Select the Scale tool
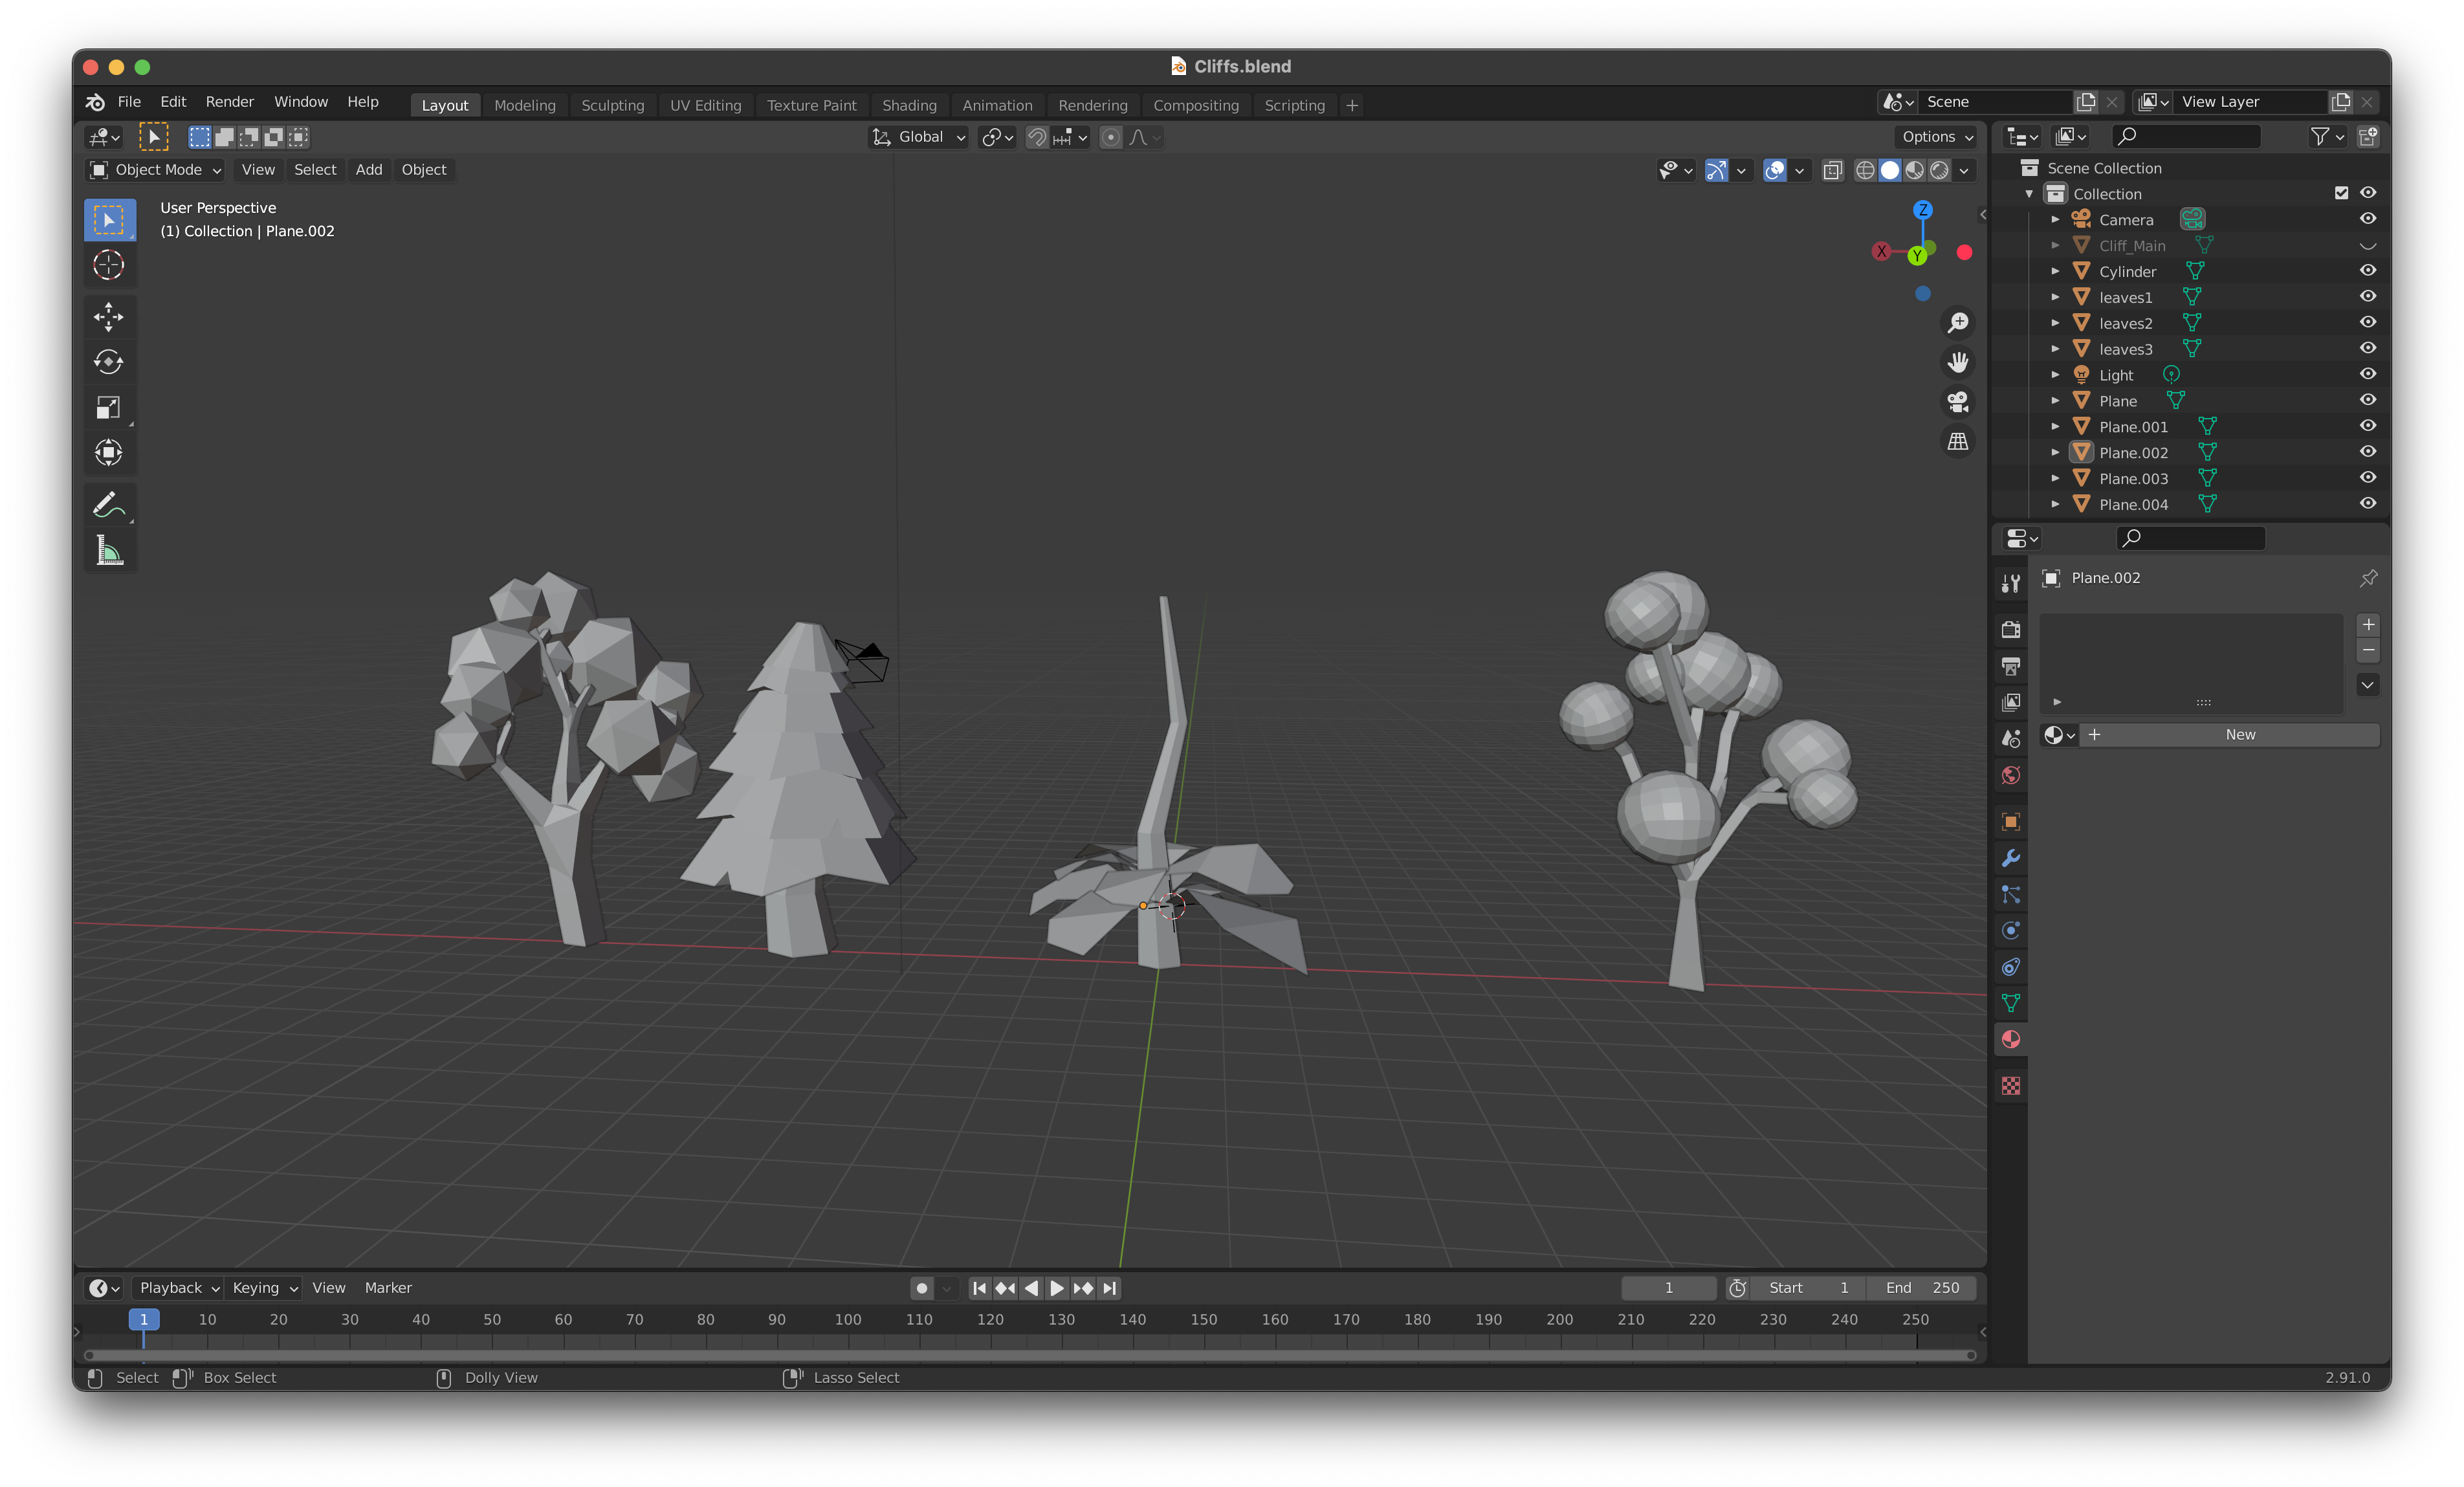The width and height of the screenshot is (2464, 1487). [x=108, y=407]
